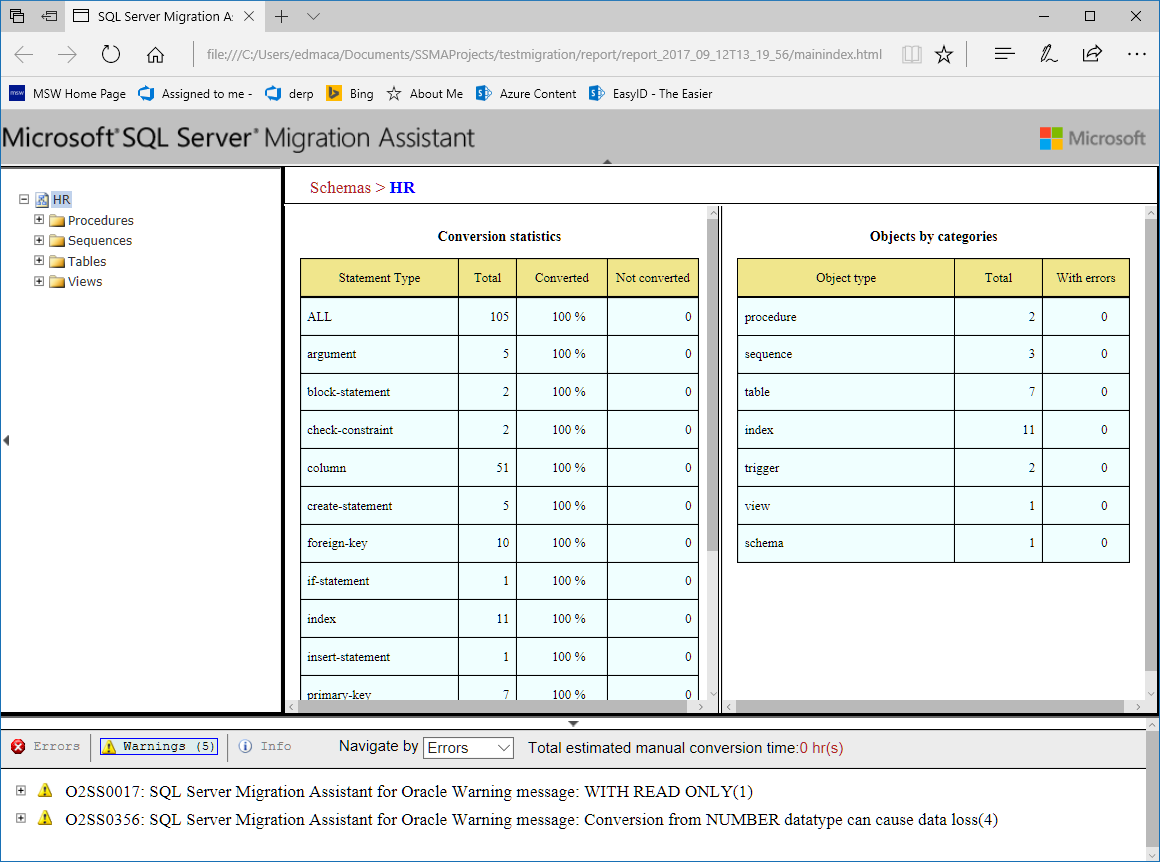Add this report page to favorites via star icon
The image size is (1160, 862).
pyautogui.click(x=943, y=55)
